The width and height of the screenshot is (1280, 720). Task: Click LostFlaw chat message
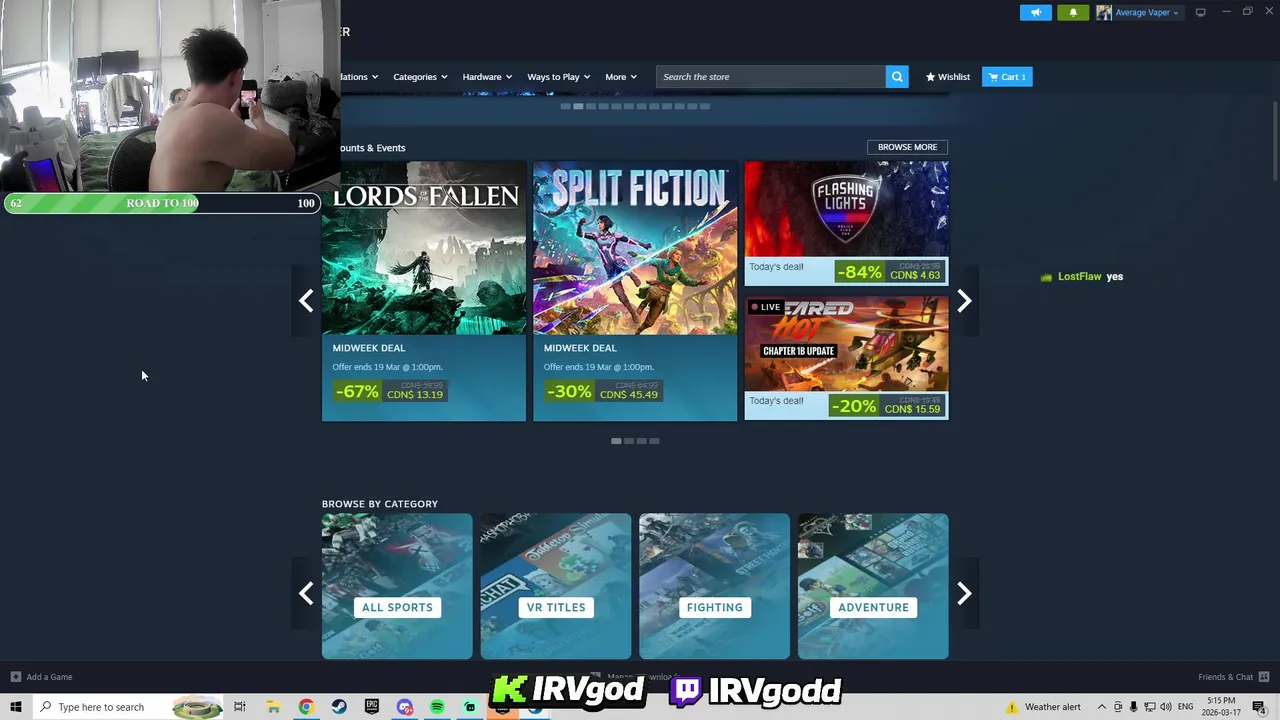coord(1082,277)
